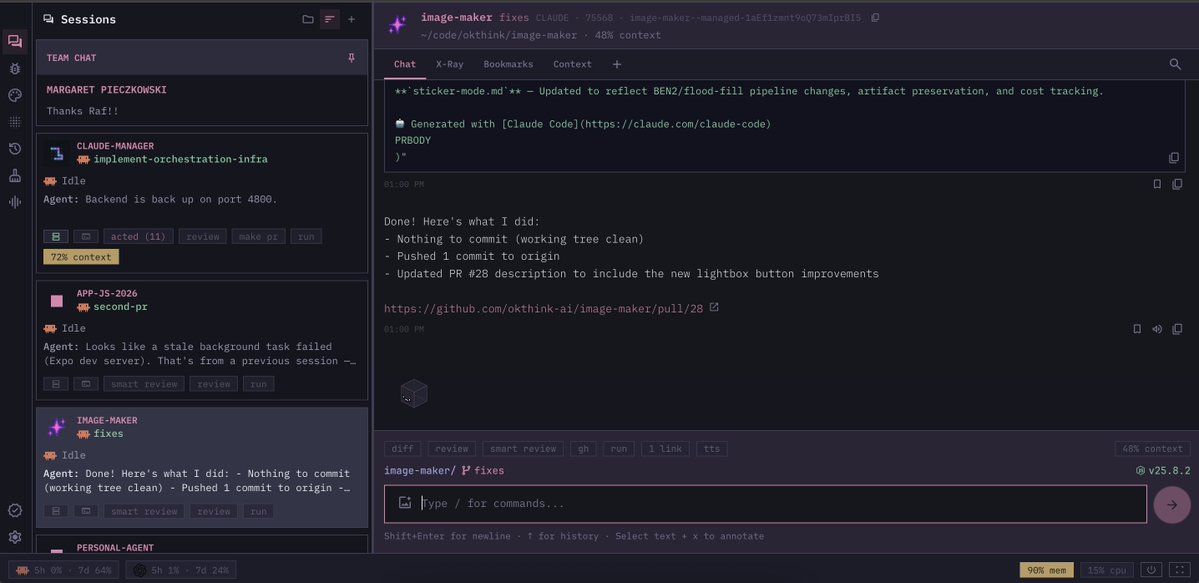Click the sparkle avatar in the chat header
This screenshot has height=583, width=1199.
point(397,25)
